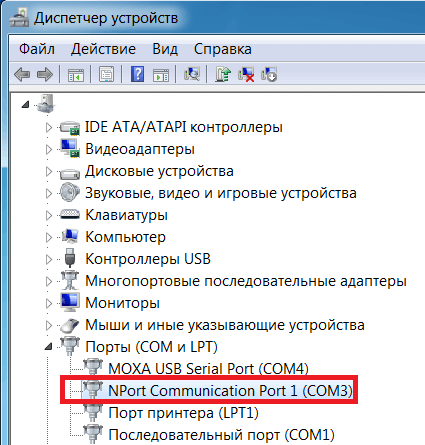Click the Порты (COM и LPT) icon
This screenshot has height=445, width=425.
(x=70, y=346)
